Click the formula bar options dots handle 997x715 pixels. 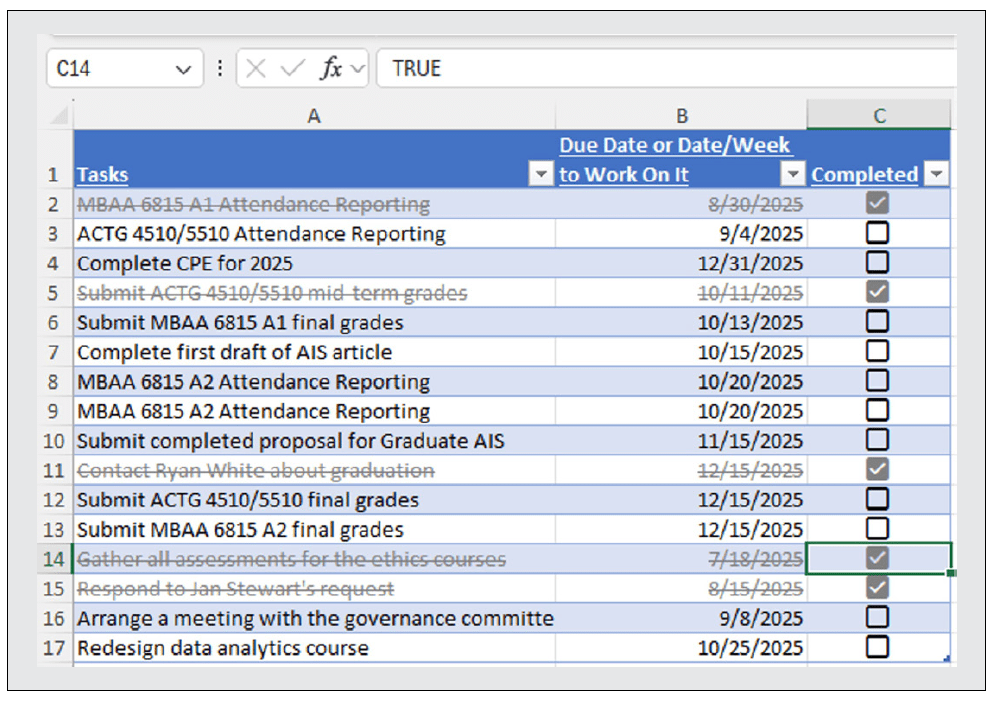220,69
